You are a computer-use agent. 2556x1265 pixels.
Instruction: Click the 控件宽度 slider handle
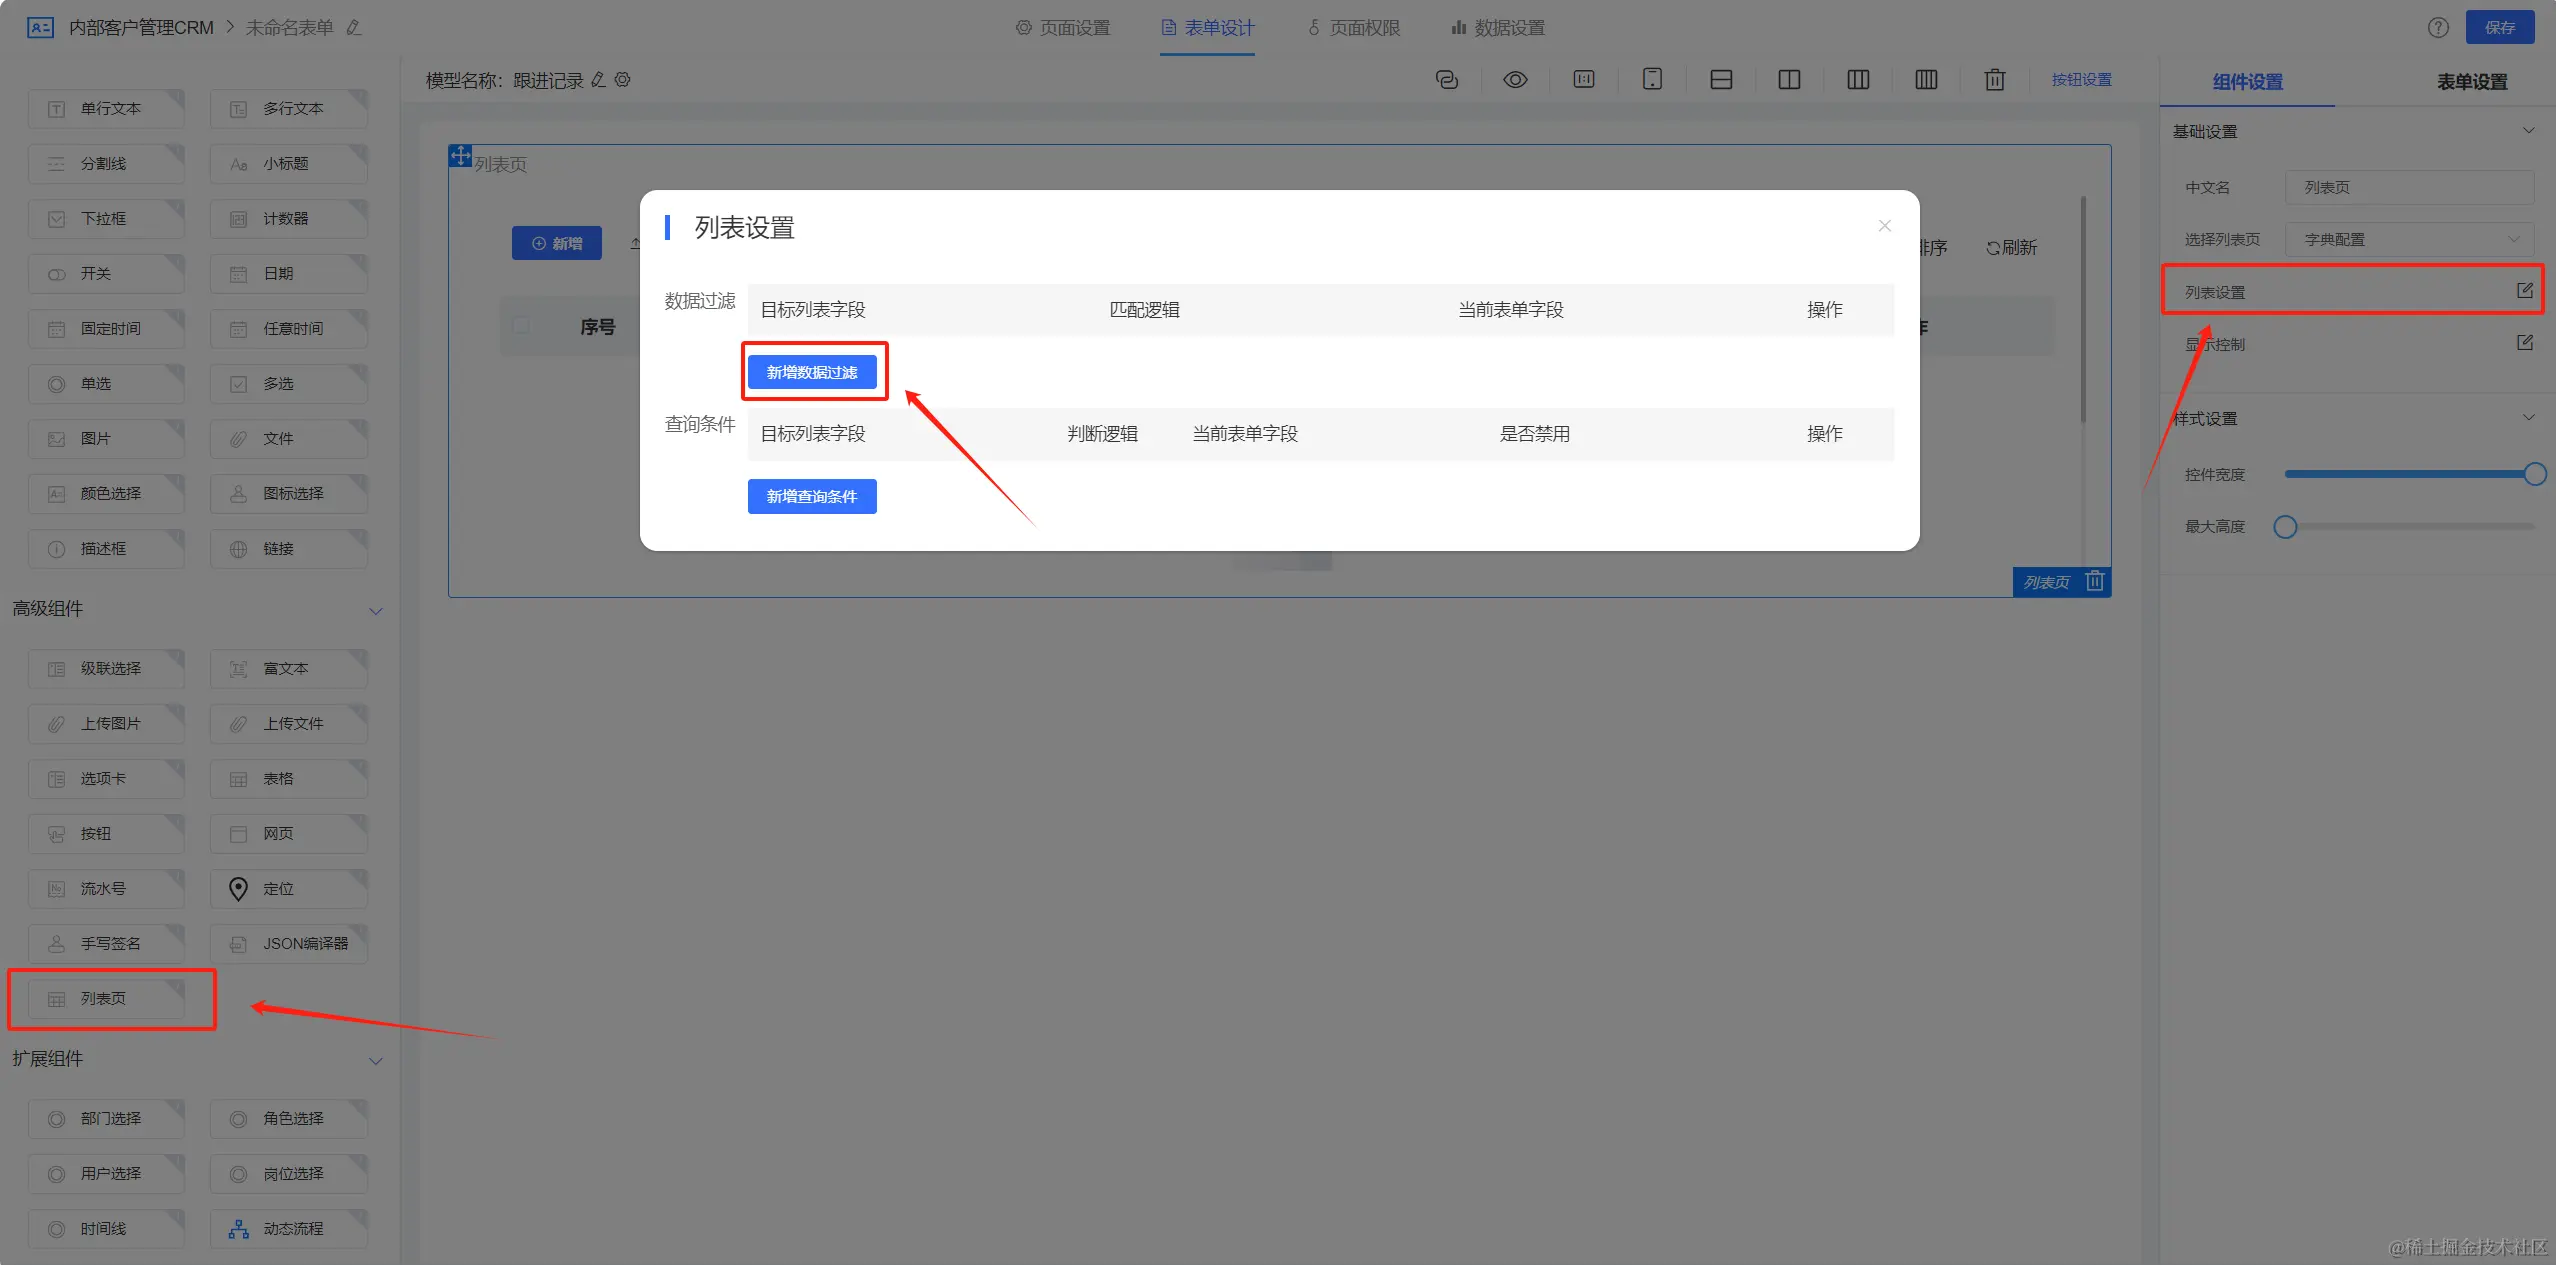tap(2533, 474)
